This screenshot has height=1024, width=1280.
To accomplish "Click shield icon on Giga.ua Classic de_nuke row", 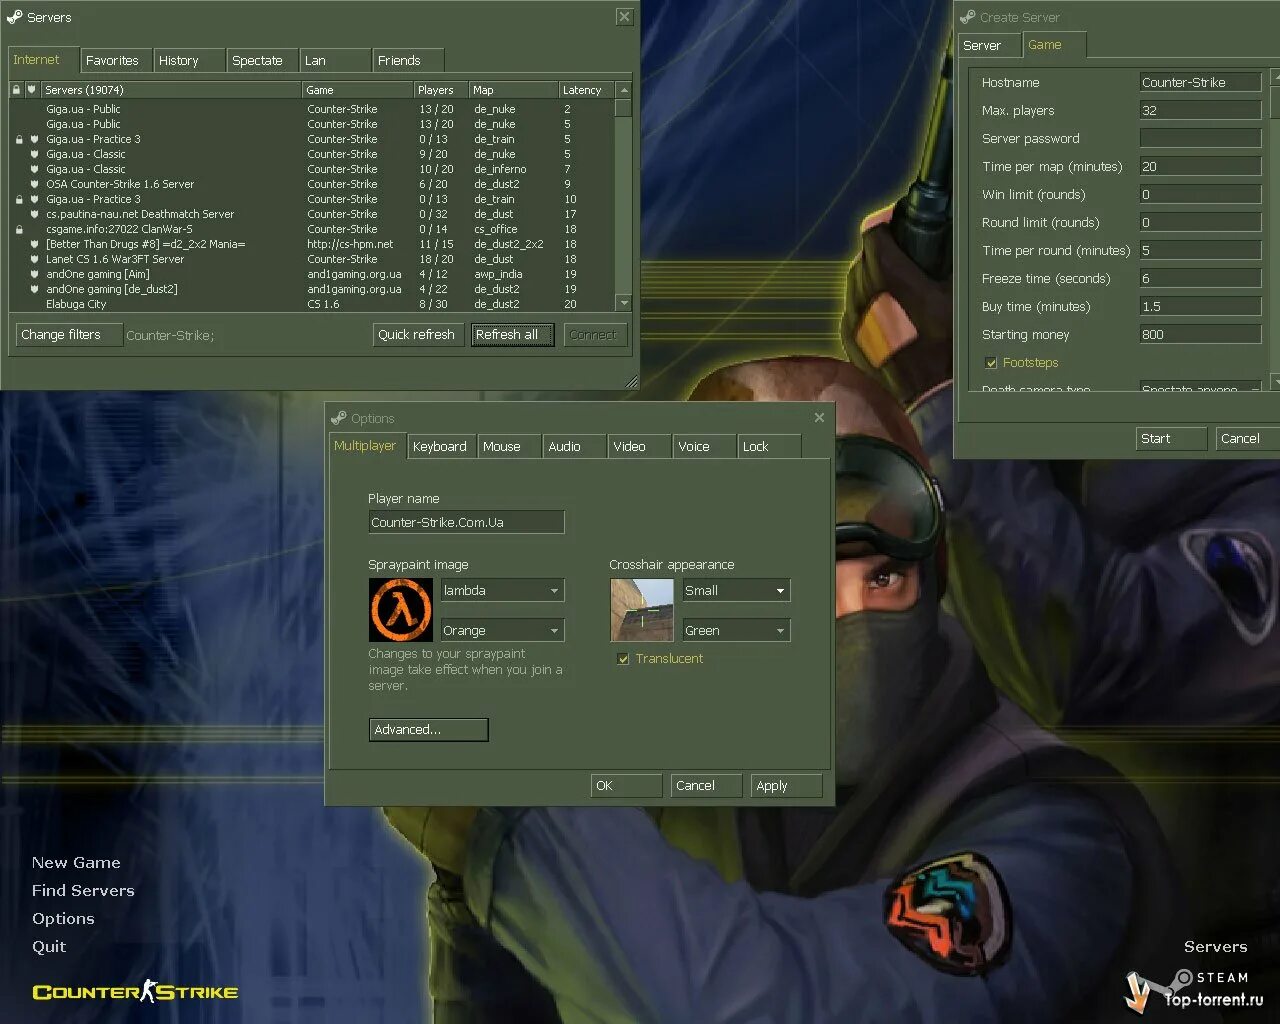I will (34, 155).
